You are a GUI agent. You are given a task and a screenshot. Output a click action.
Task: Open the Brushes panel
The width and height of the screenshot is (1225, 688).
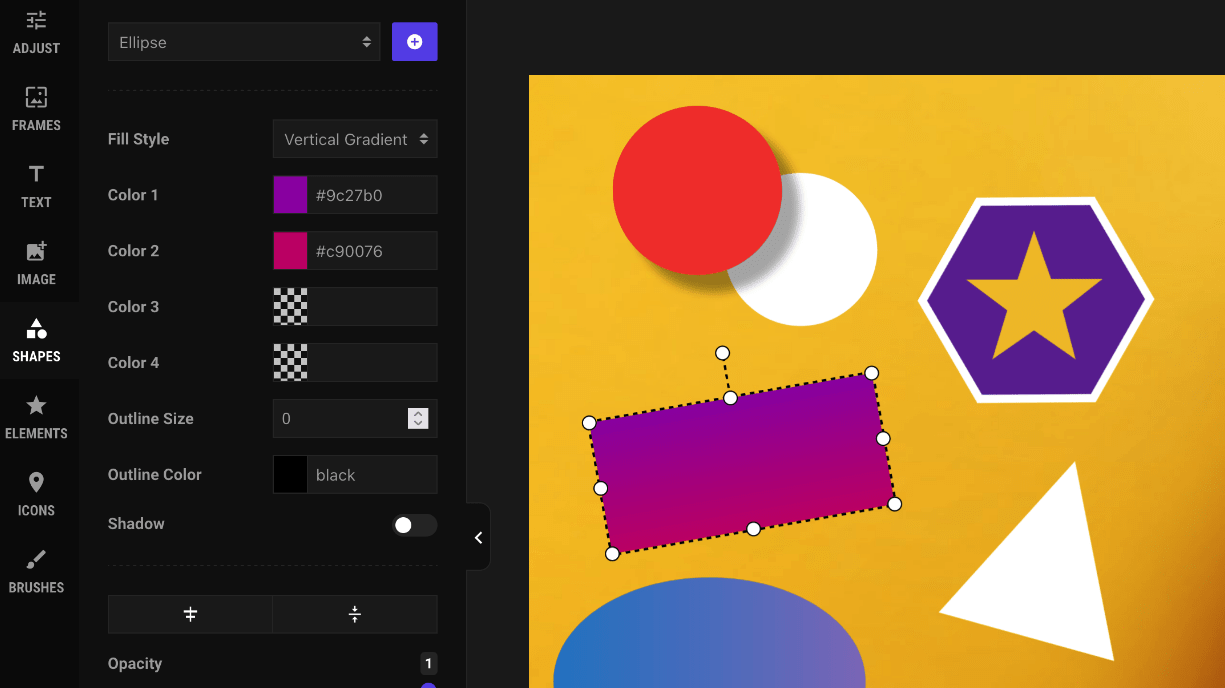(x=36, y=571)
